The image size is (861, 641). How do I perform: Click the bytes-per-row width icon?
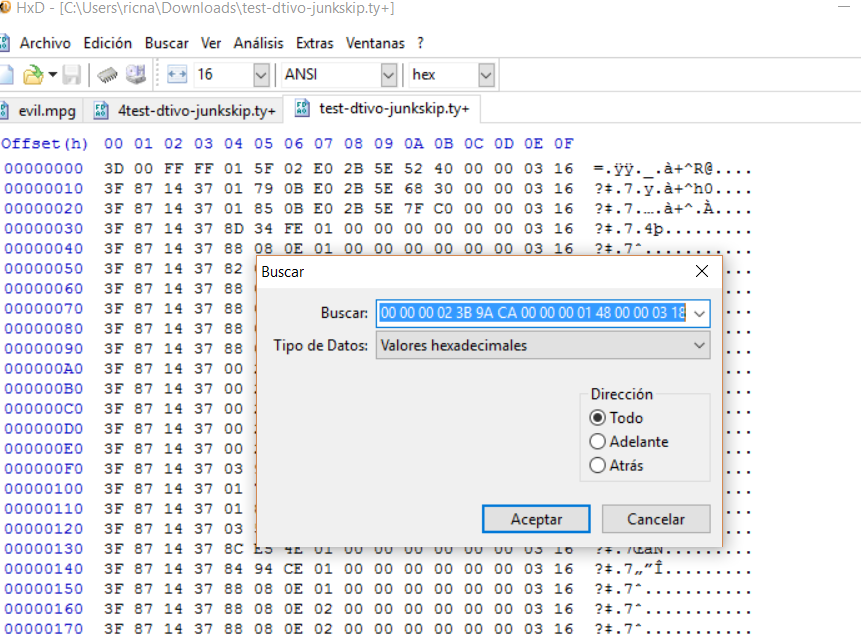click(x=177, y=75)
